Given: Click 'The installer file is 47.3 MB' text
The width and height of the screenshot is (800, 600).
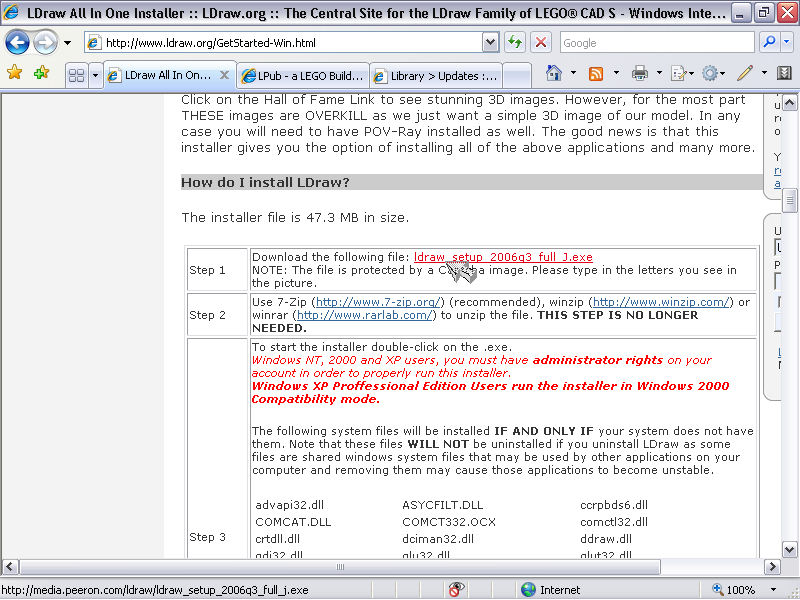Looking at the screenshot, I should (295, 218).
